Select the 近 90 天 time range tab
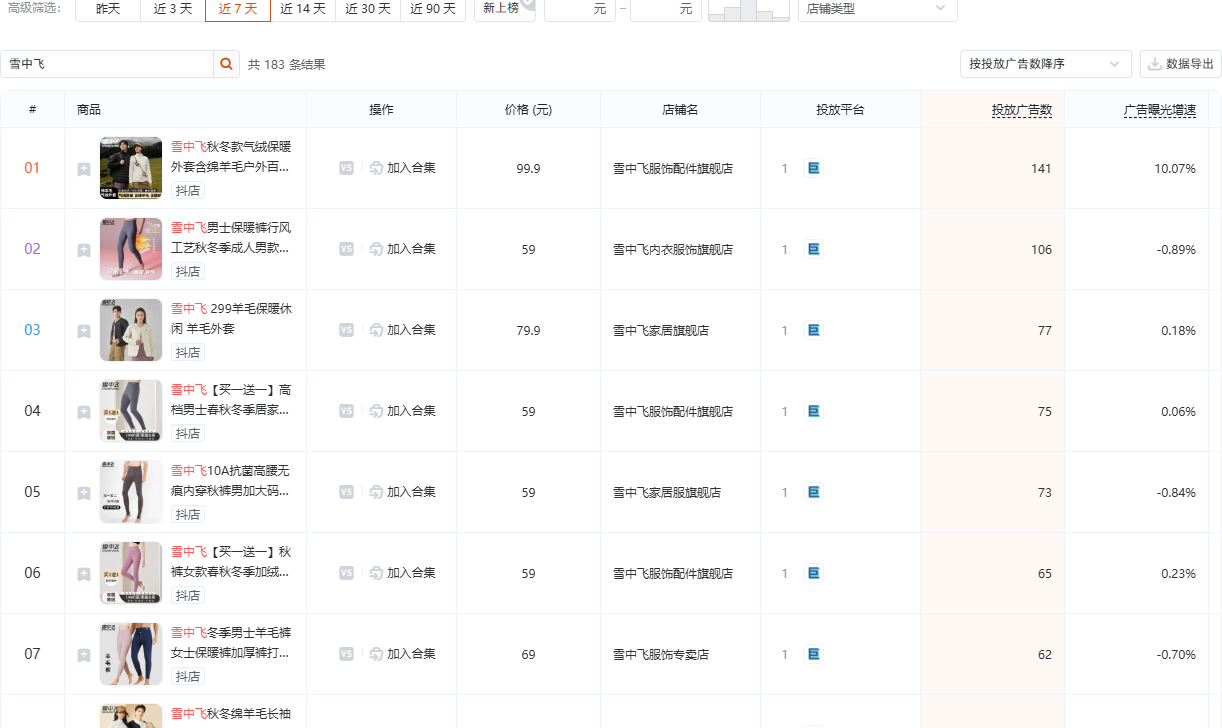Screen dimensions: 1222x728 pyautogui.click(x=433, y=9)
